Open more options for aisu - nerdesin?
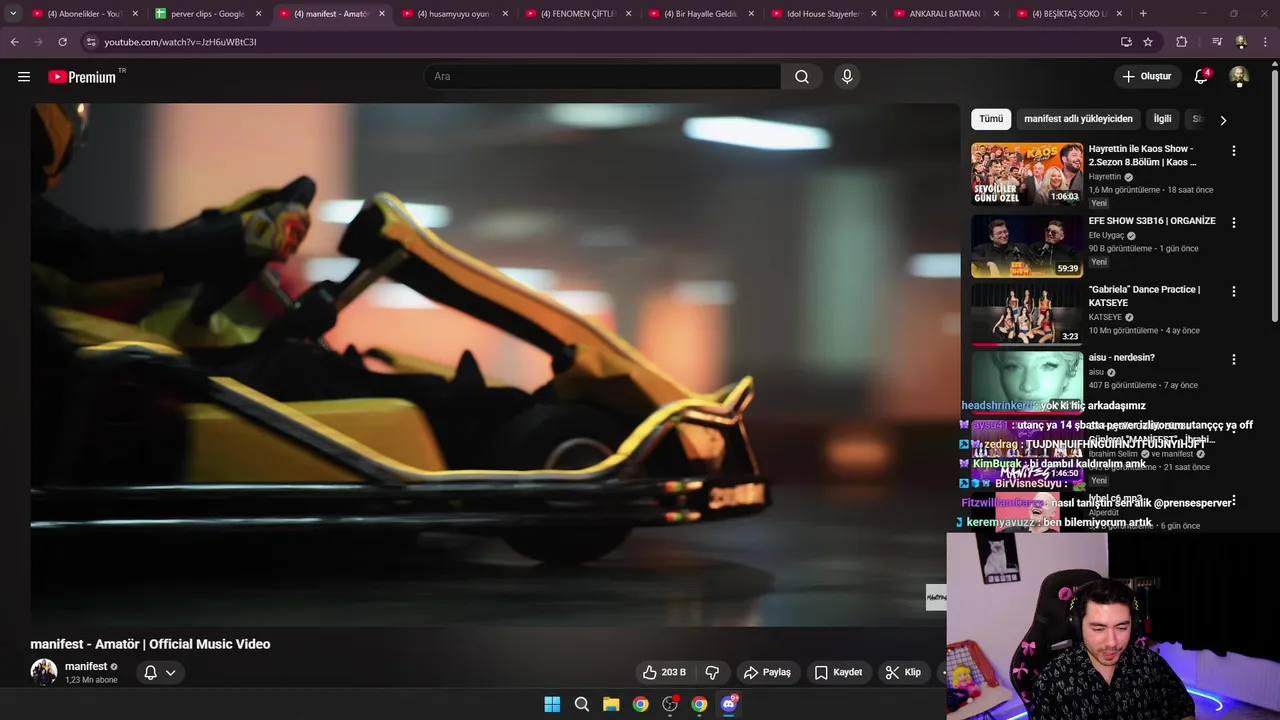The width and height of the screenshot is (1280, 720). click(1233, 359)
